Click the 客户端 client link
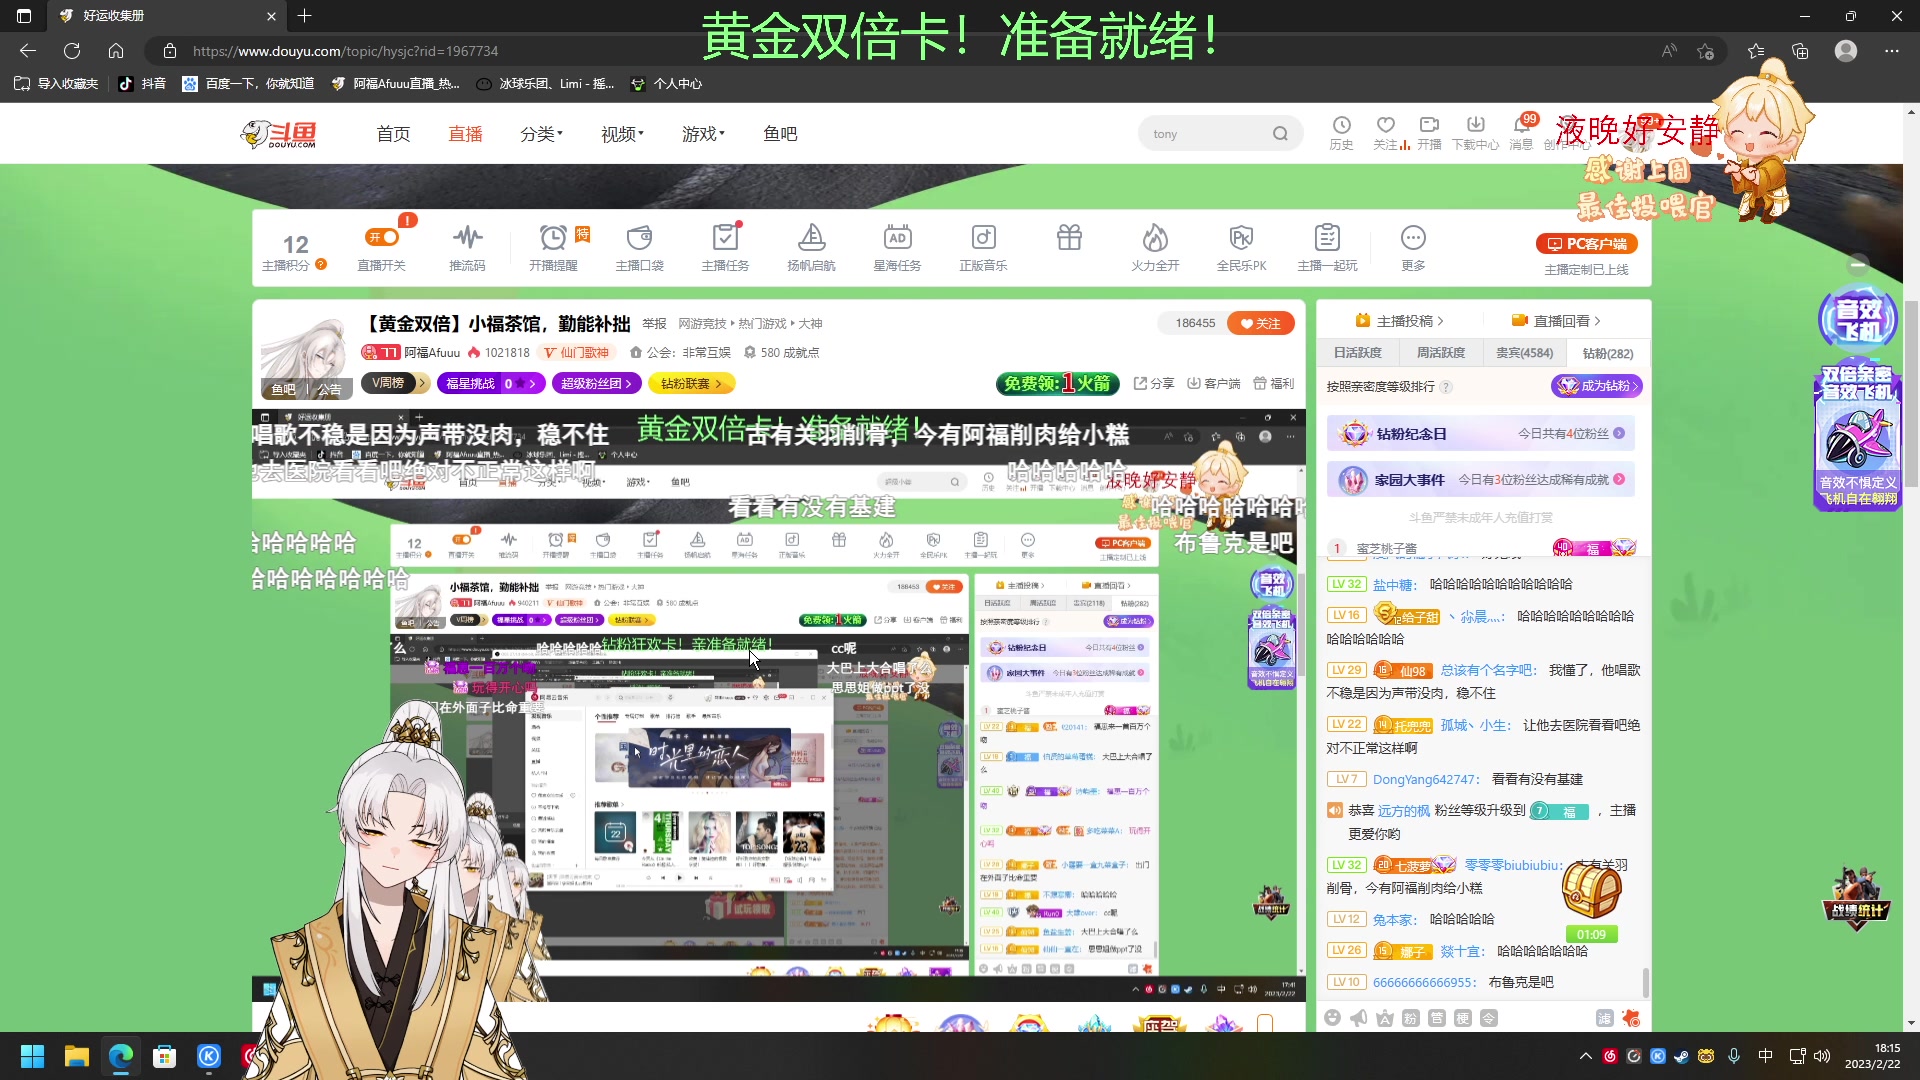Image resolution: width=1920 pixels, height=1080 pixels. [x=1213, y=383]
